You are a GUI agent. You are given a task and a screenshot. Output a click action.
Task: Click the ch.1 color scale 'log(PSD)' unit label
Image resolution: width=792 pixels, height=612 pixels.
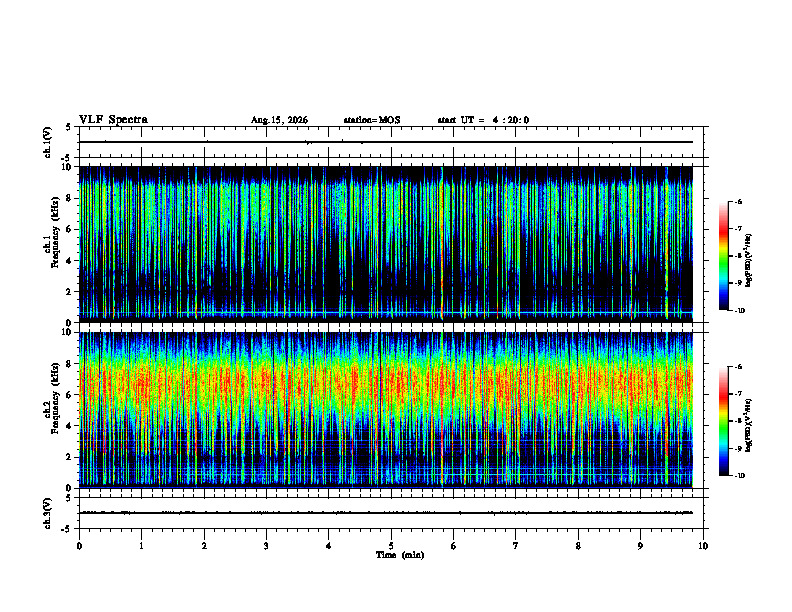click(x=749, y=261)
